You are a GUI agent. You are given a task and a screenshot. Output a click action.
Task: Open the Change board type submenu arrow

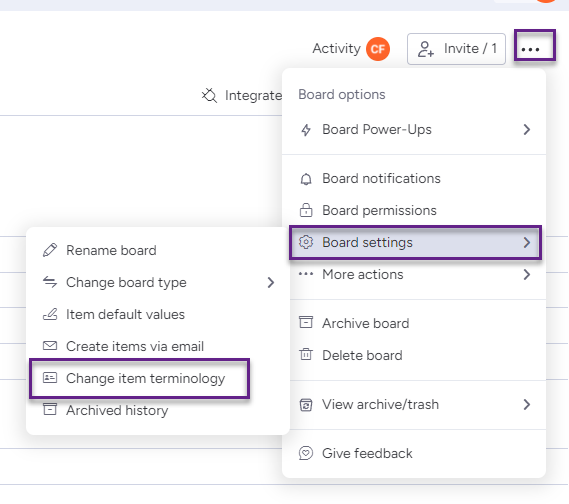(x=271, y=282)
